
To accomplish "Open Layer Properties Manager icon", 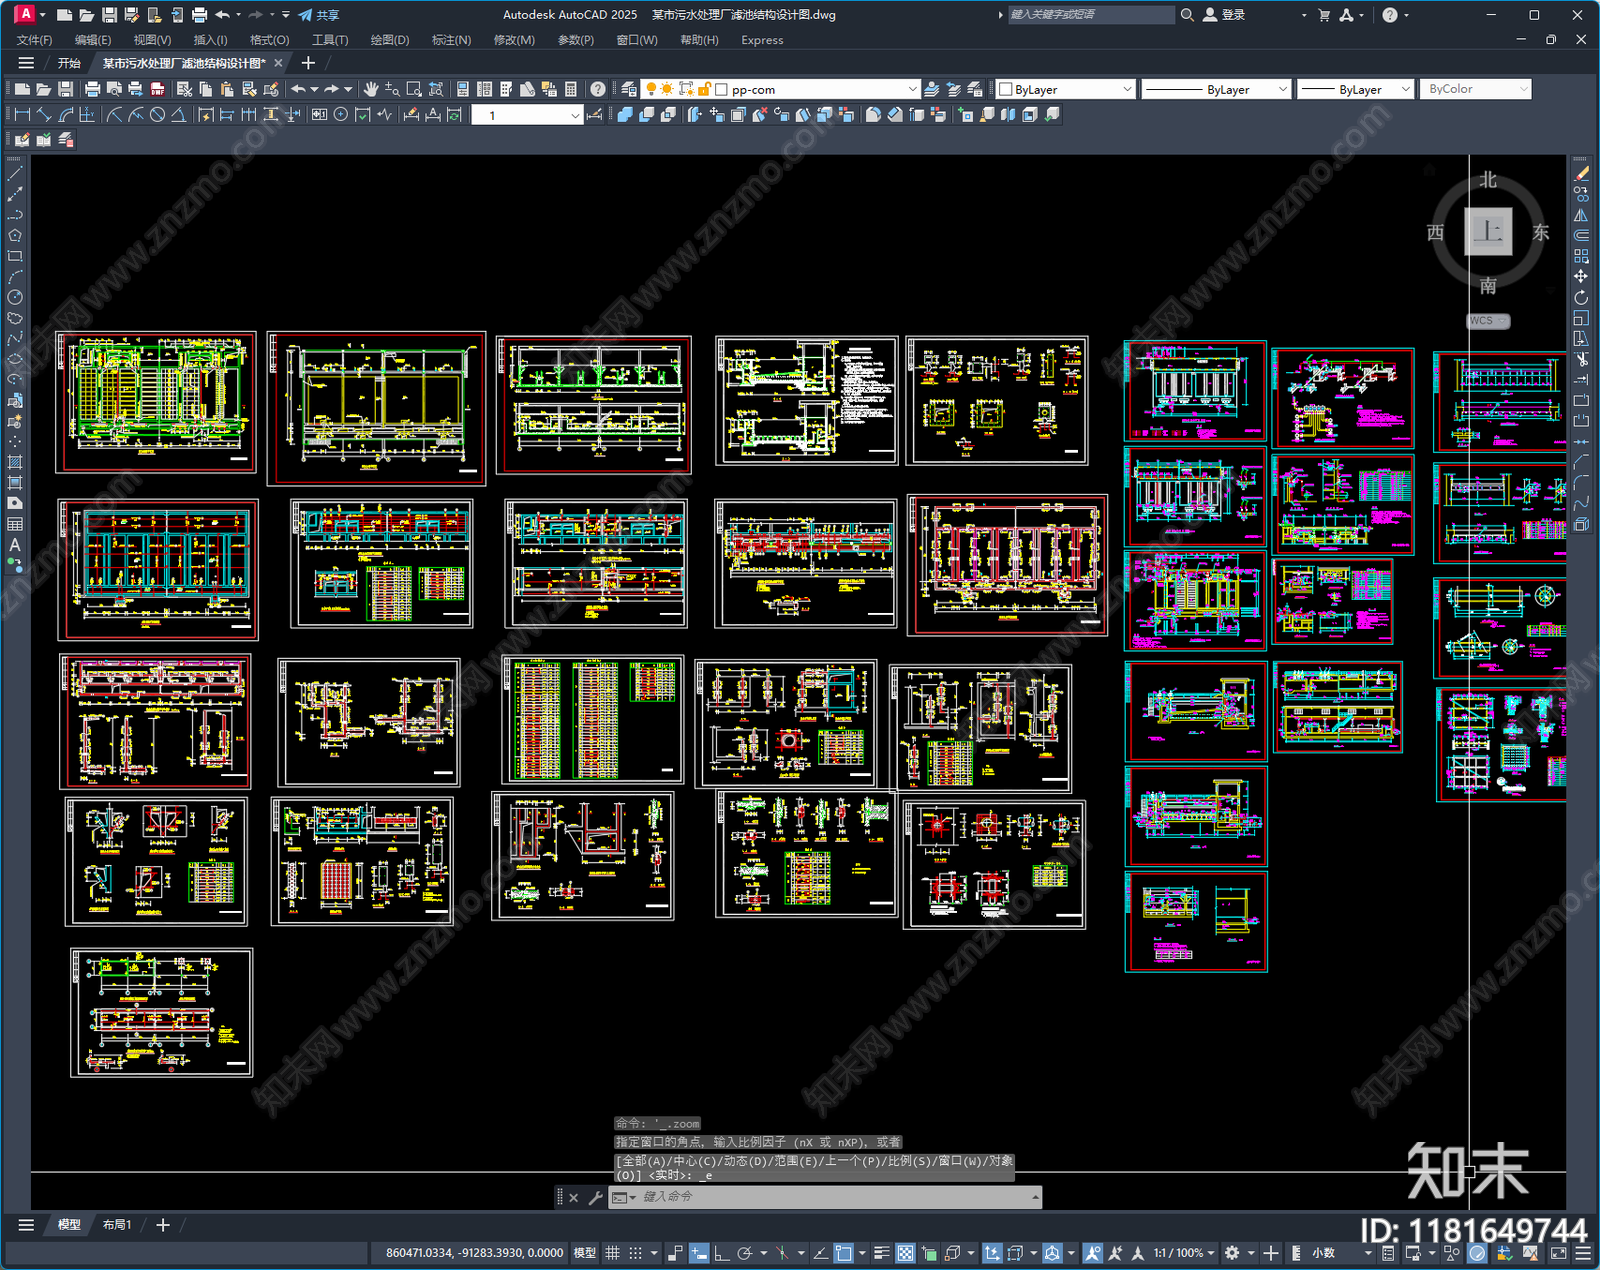I will click(628, 89).
